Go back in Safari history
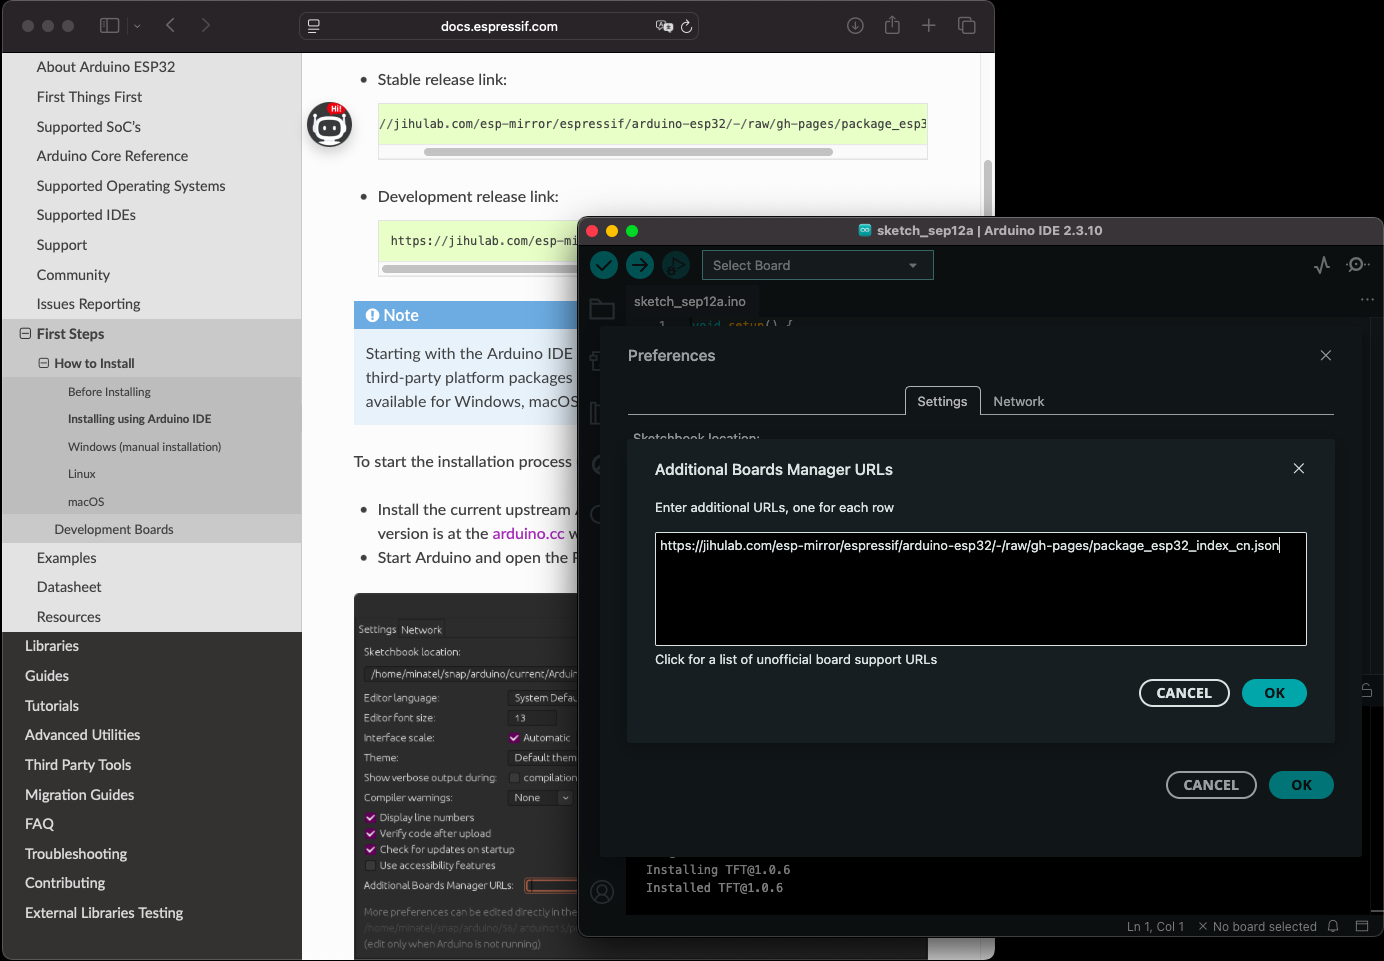The image size is (1384, 961). coord(171,26)
